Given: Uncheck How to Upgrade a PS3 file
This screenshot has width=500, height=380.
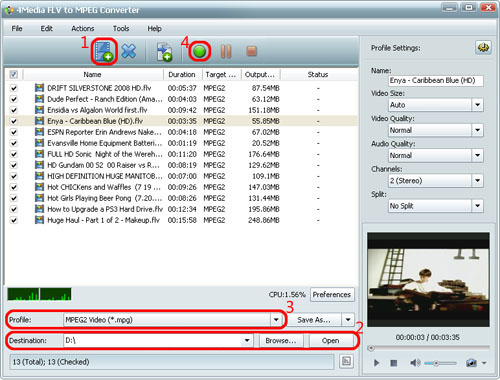Looking at the screenshot, I should (14, 209).
